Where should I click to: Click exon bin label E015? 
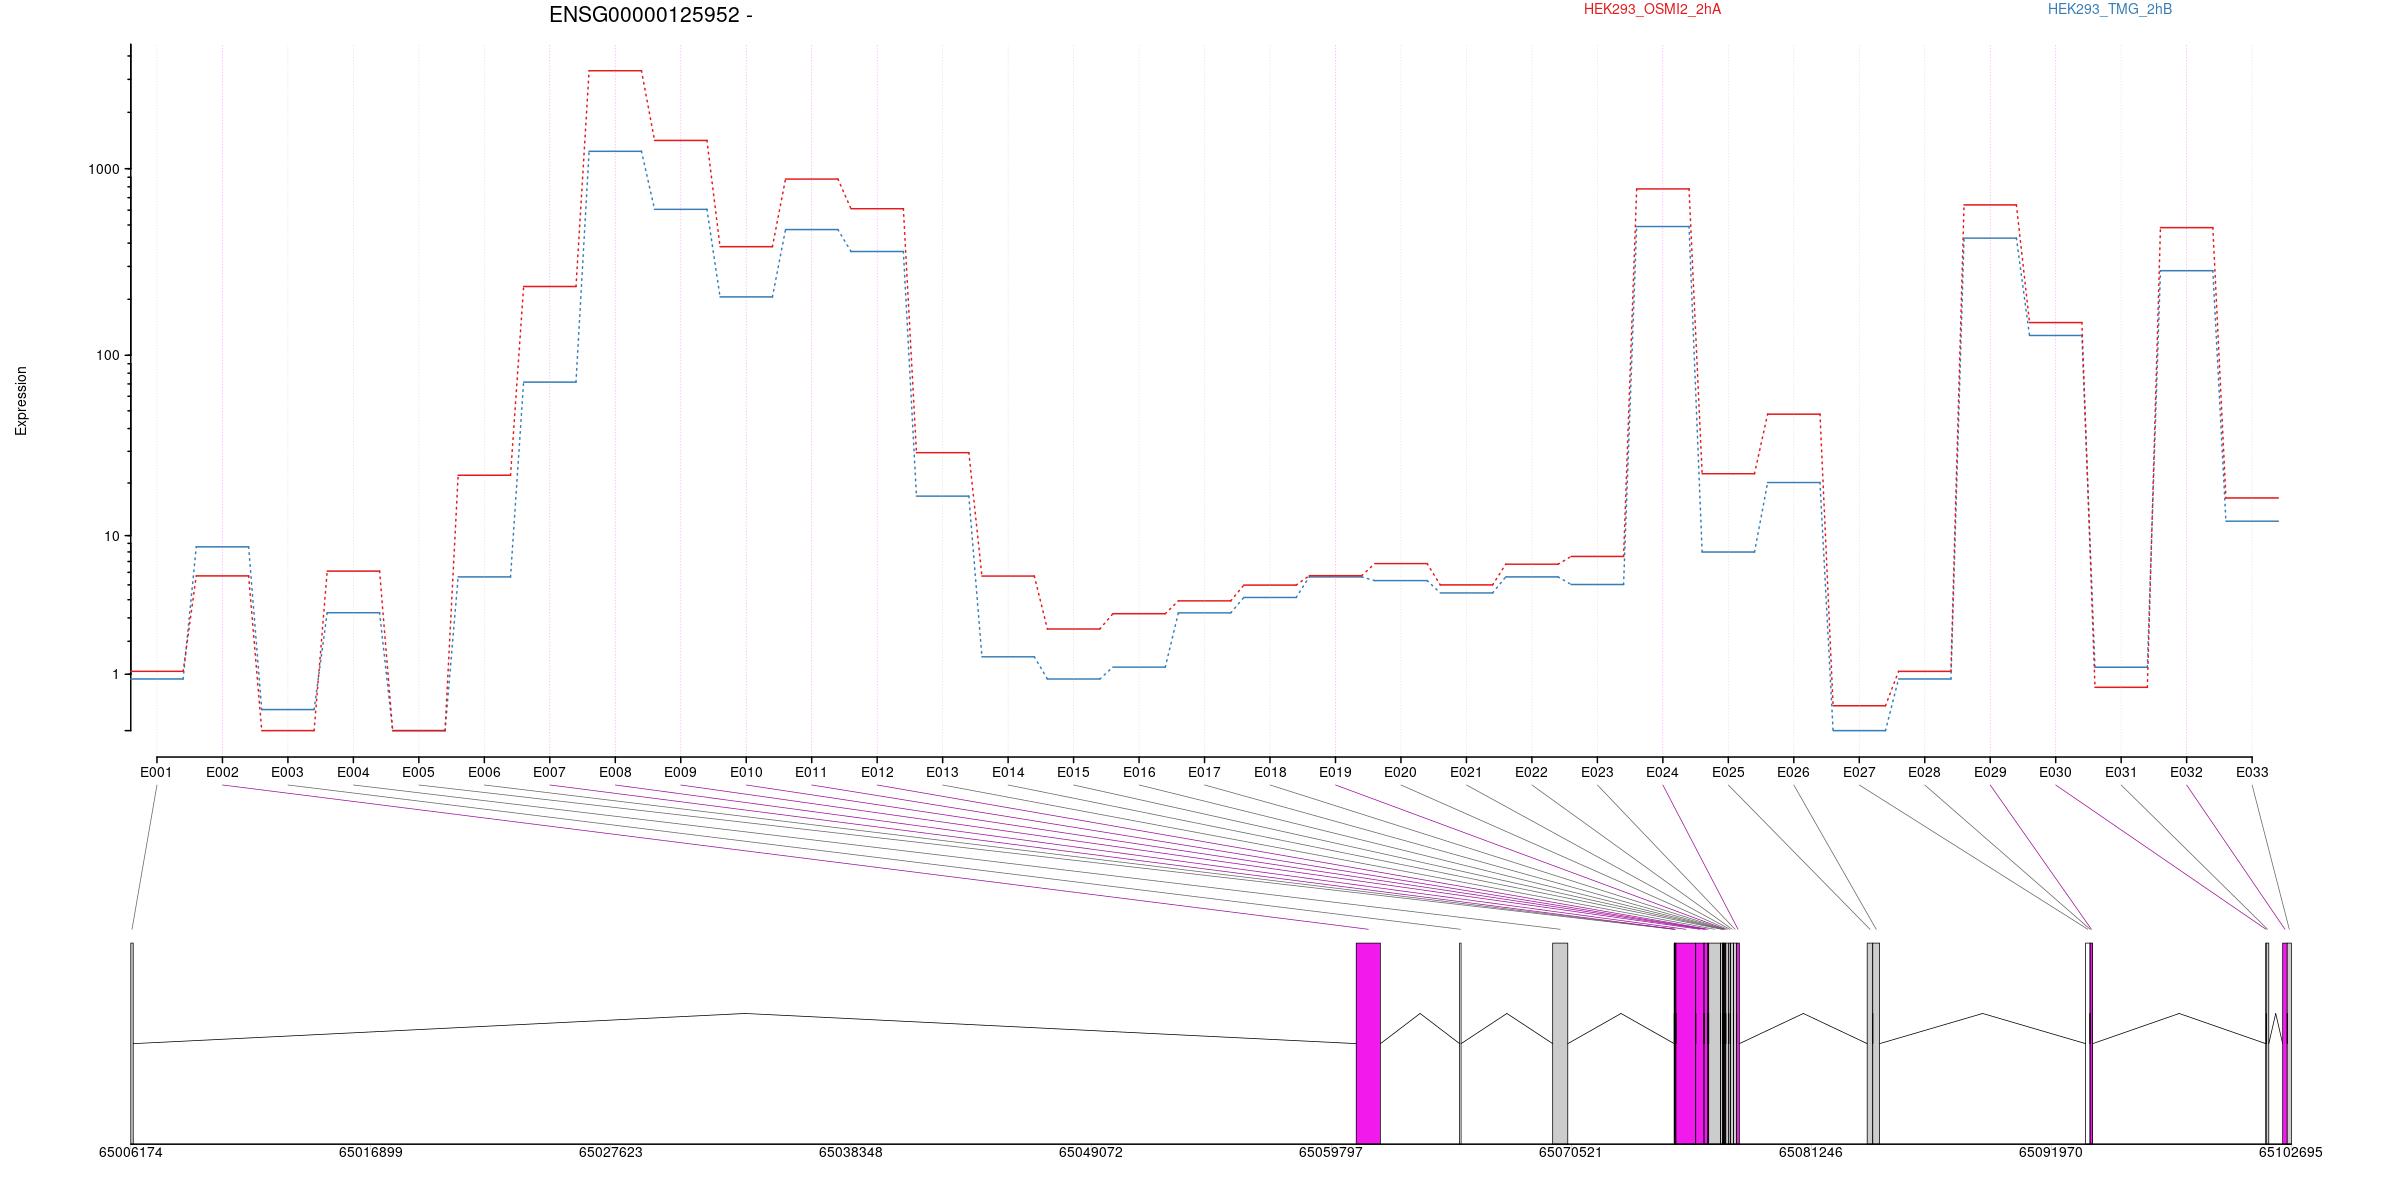(x=1073, y=772)
